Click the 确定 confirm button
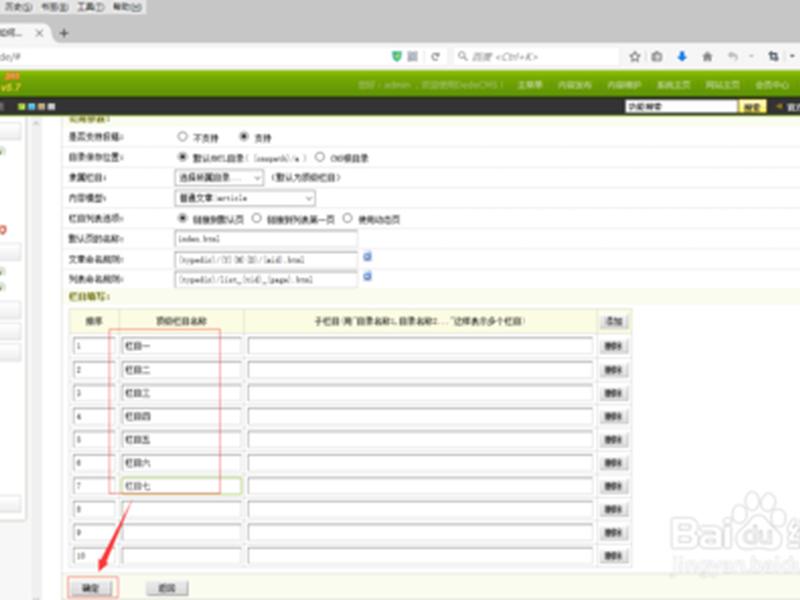 pos(91,588)
